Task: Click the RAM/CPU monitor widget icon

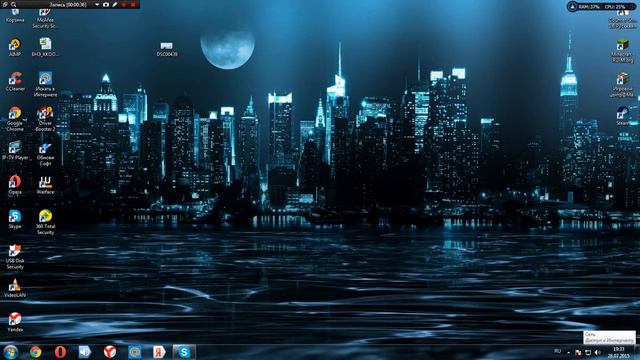Action: (x=572, y=7)
